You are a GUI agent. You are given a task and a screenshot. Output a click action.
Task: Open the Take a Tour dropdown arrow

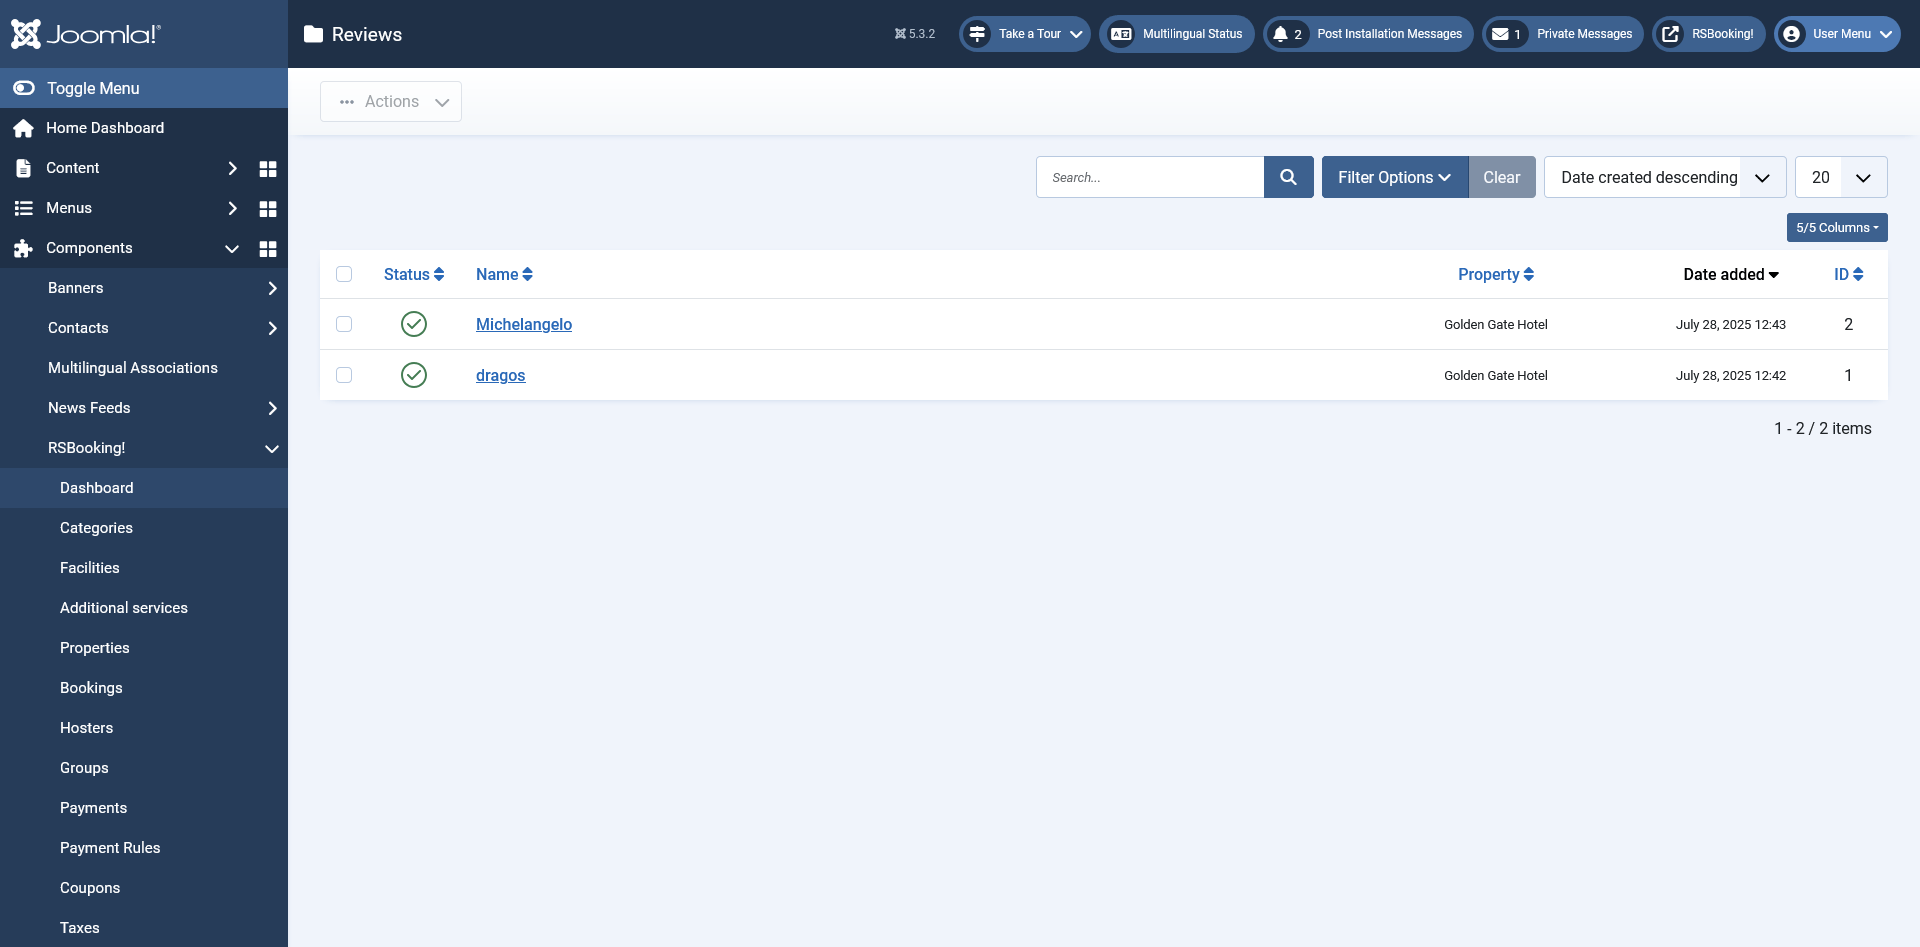1076,34
